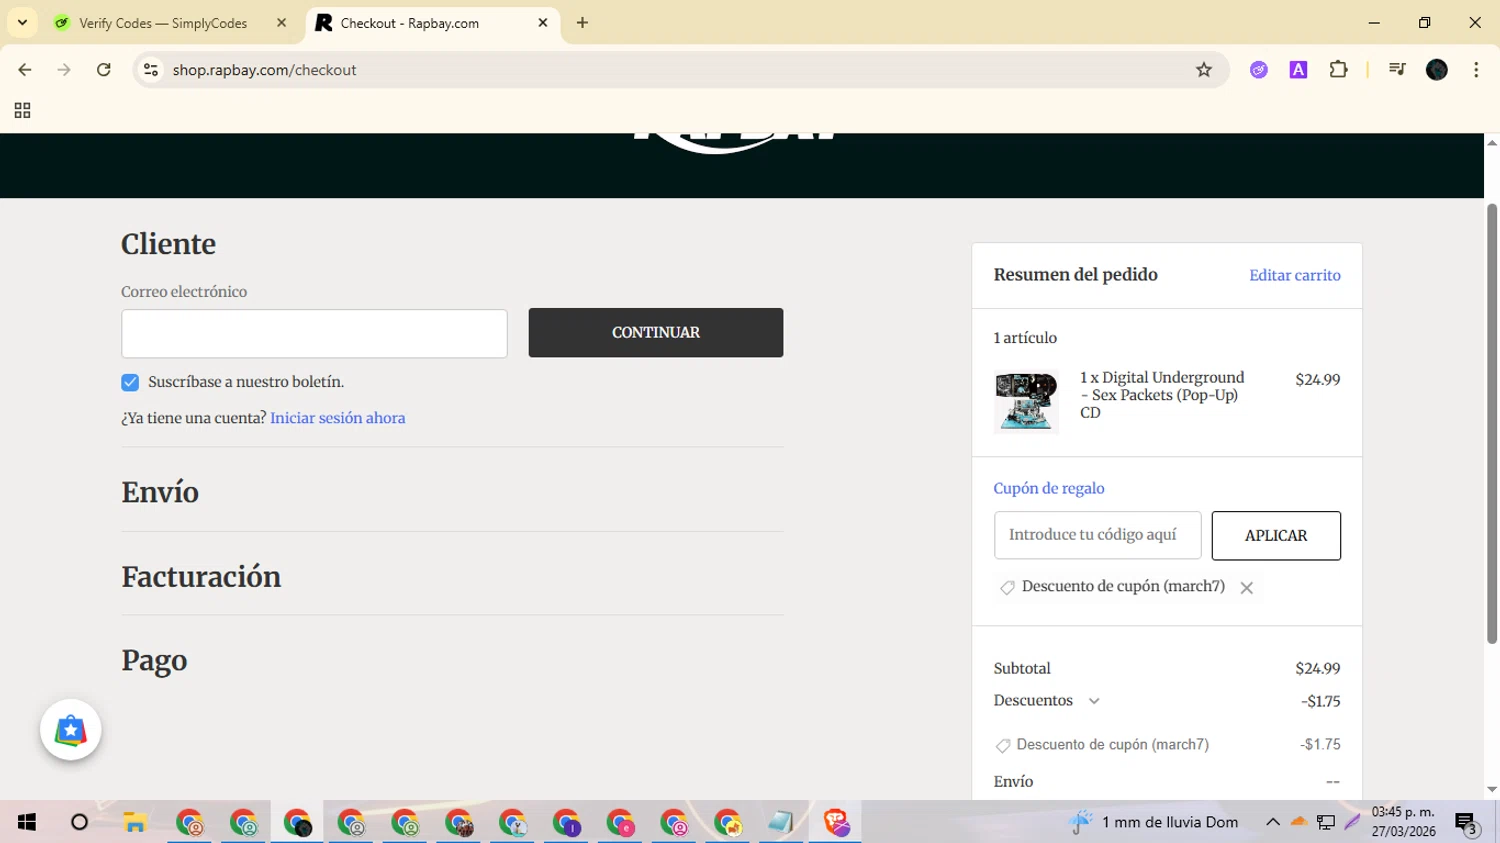The height and width of the screenshot is (843, 1500).
Task: Open File Explorer from the taskbar
Action: point(135,822)
